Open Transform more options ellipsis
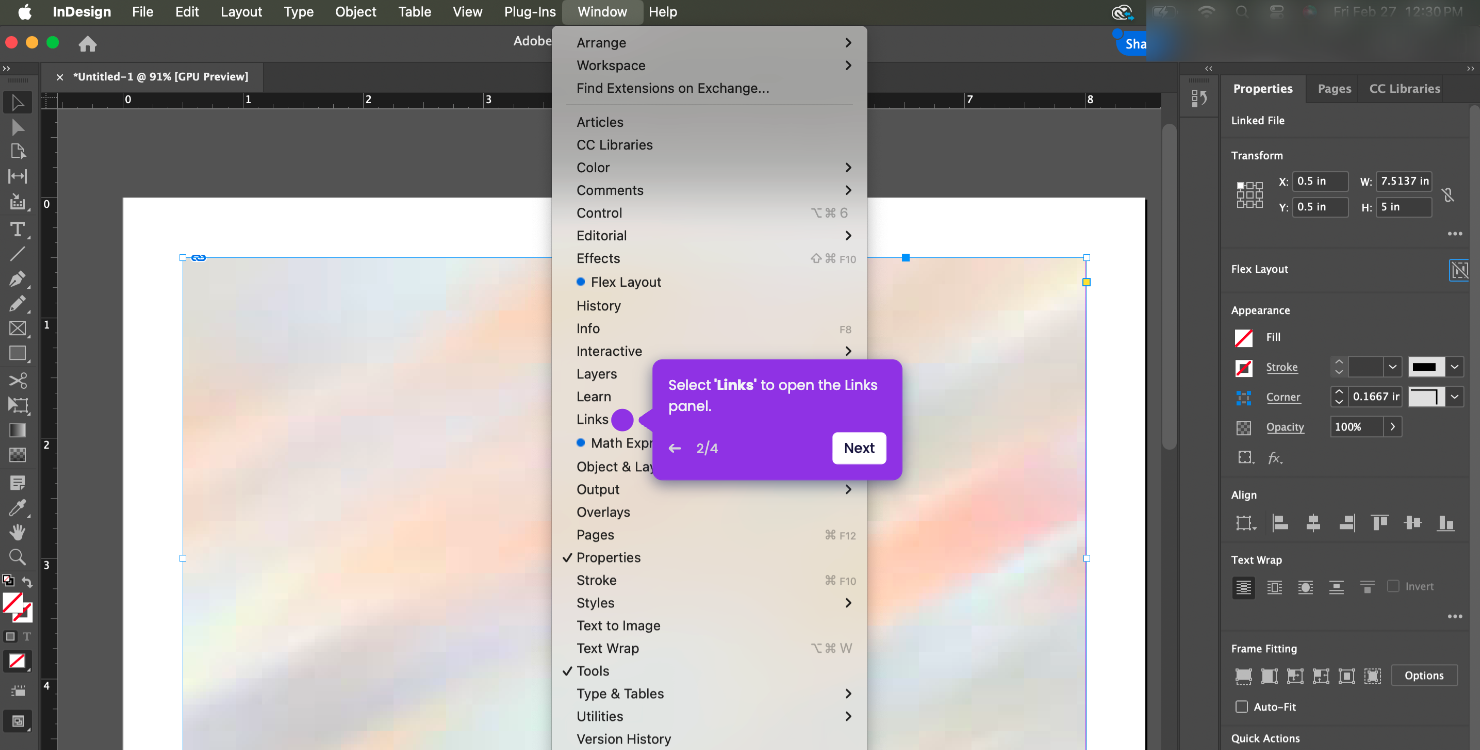Image resolution: width=1480 pixels, height=750 pixels. 1455,234
